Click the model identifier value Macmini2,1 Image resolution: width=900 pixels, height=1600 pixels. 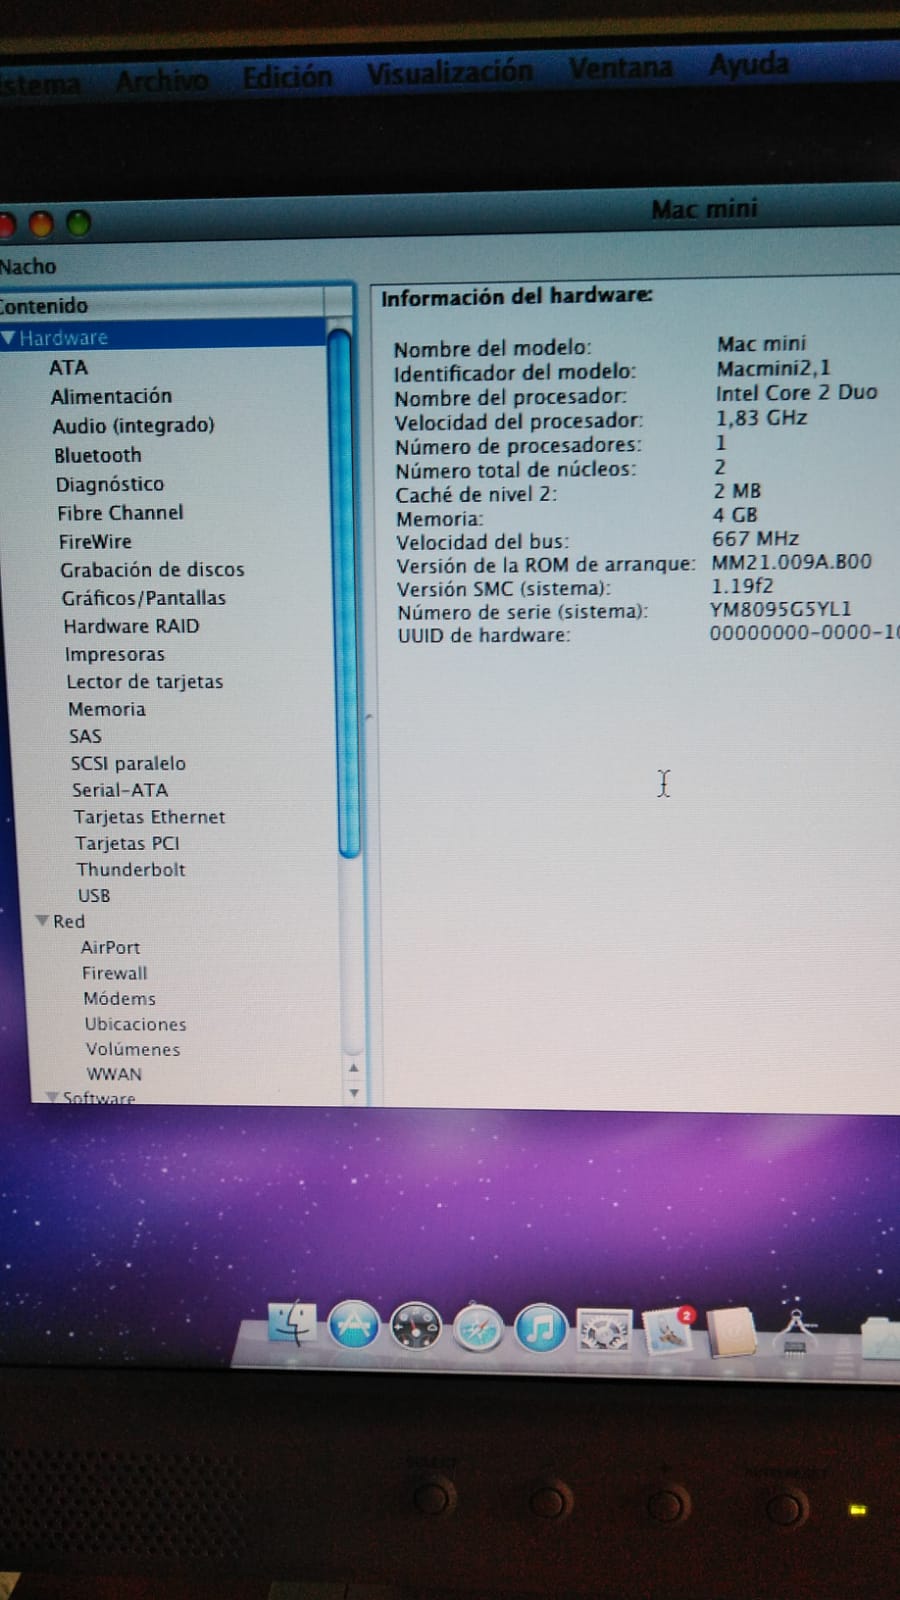[x=773, y=368]
